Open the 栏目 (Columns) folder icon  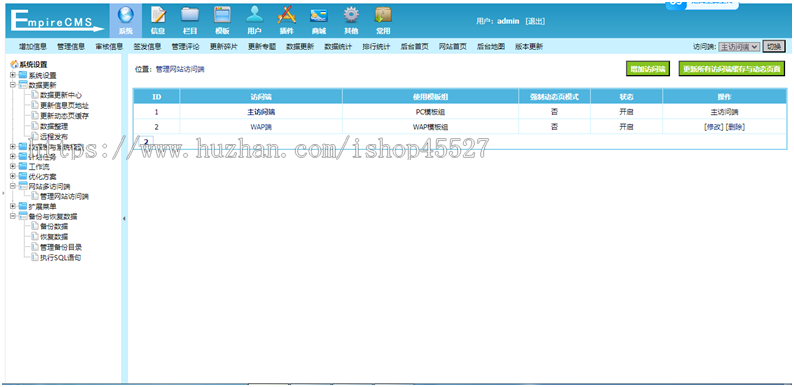point(190,16)
